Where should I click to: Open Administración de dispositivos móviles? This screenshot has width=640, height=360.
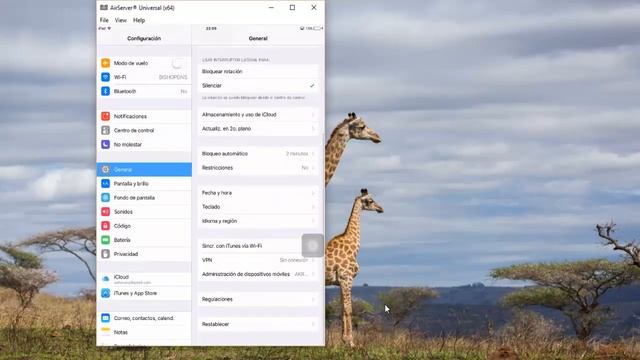[x=258, y=274]
